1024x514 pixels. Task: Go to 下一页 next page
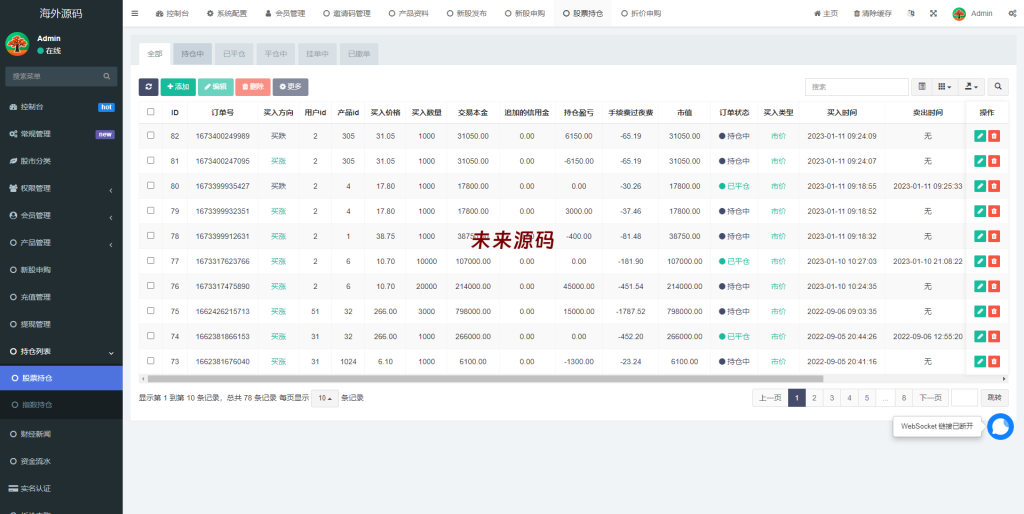tap(930, 398)
